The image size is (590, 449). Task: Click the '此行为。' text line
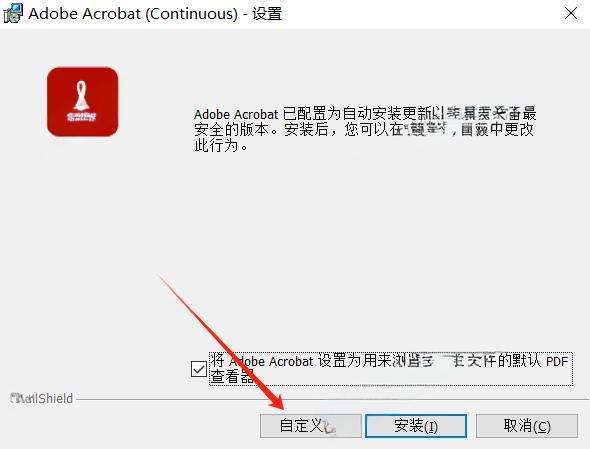coord(221,145)
